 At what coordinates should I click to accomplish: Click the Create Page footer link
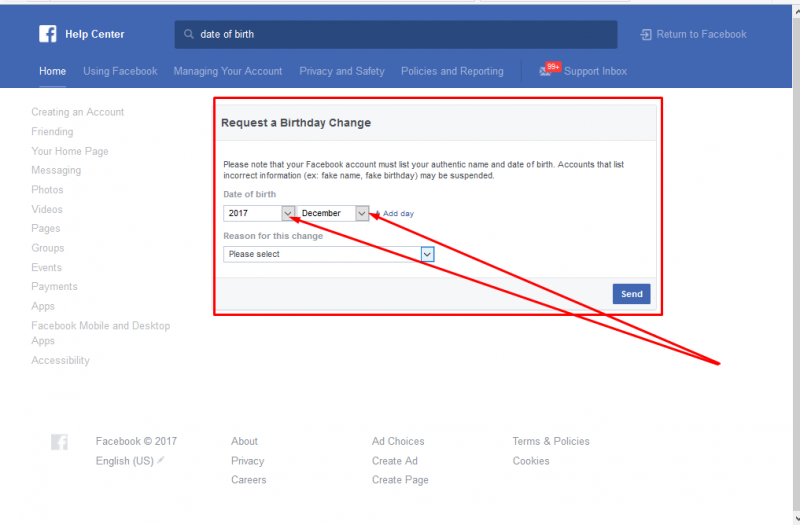pos(400,480)
